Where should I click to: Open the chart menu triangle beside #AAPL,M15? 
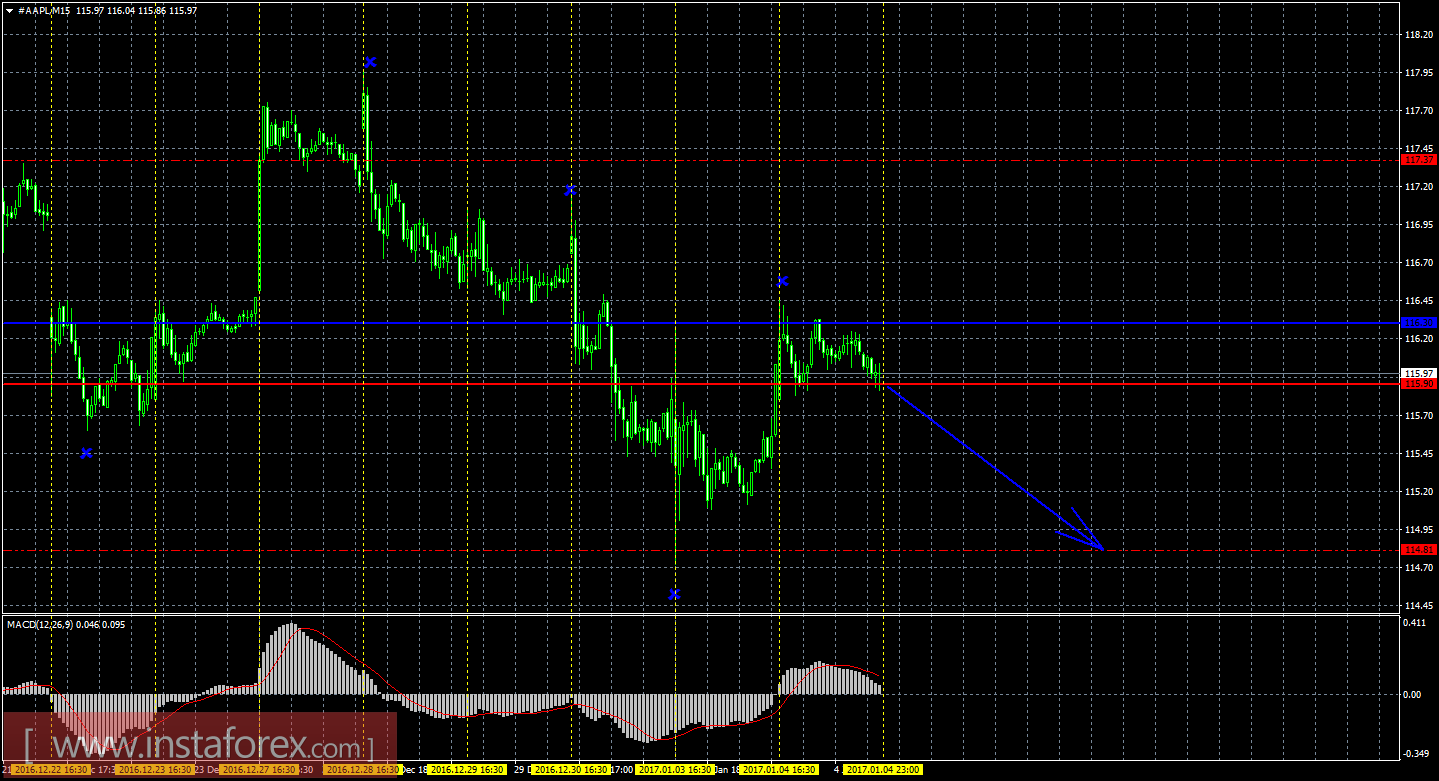coord(9,9)
